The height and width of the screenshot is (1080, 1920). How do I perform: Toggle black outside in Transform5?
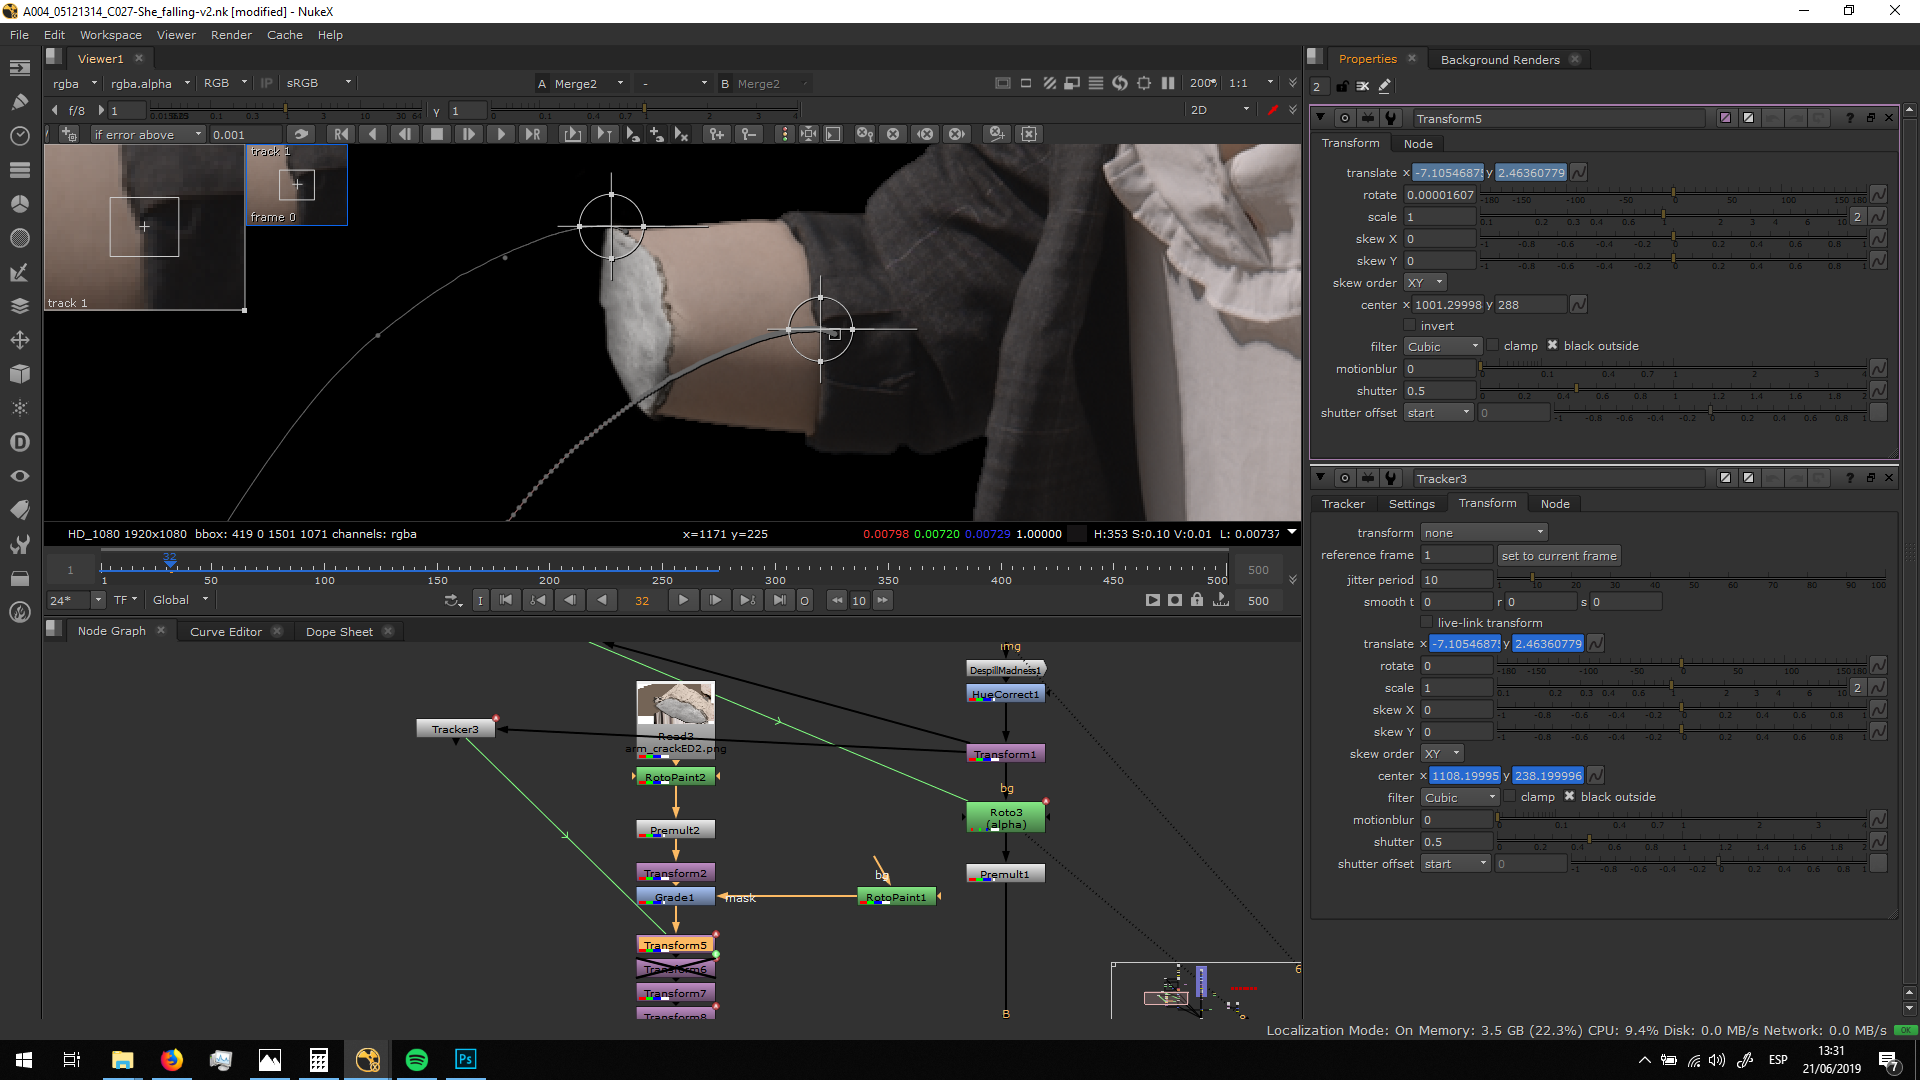[1552, 346]
